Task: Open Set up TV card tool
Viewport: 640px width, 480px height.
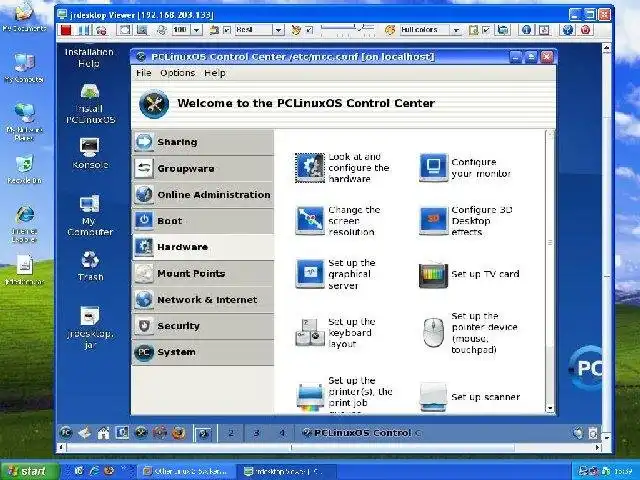Action: pos(469,274)
